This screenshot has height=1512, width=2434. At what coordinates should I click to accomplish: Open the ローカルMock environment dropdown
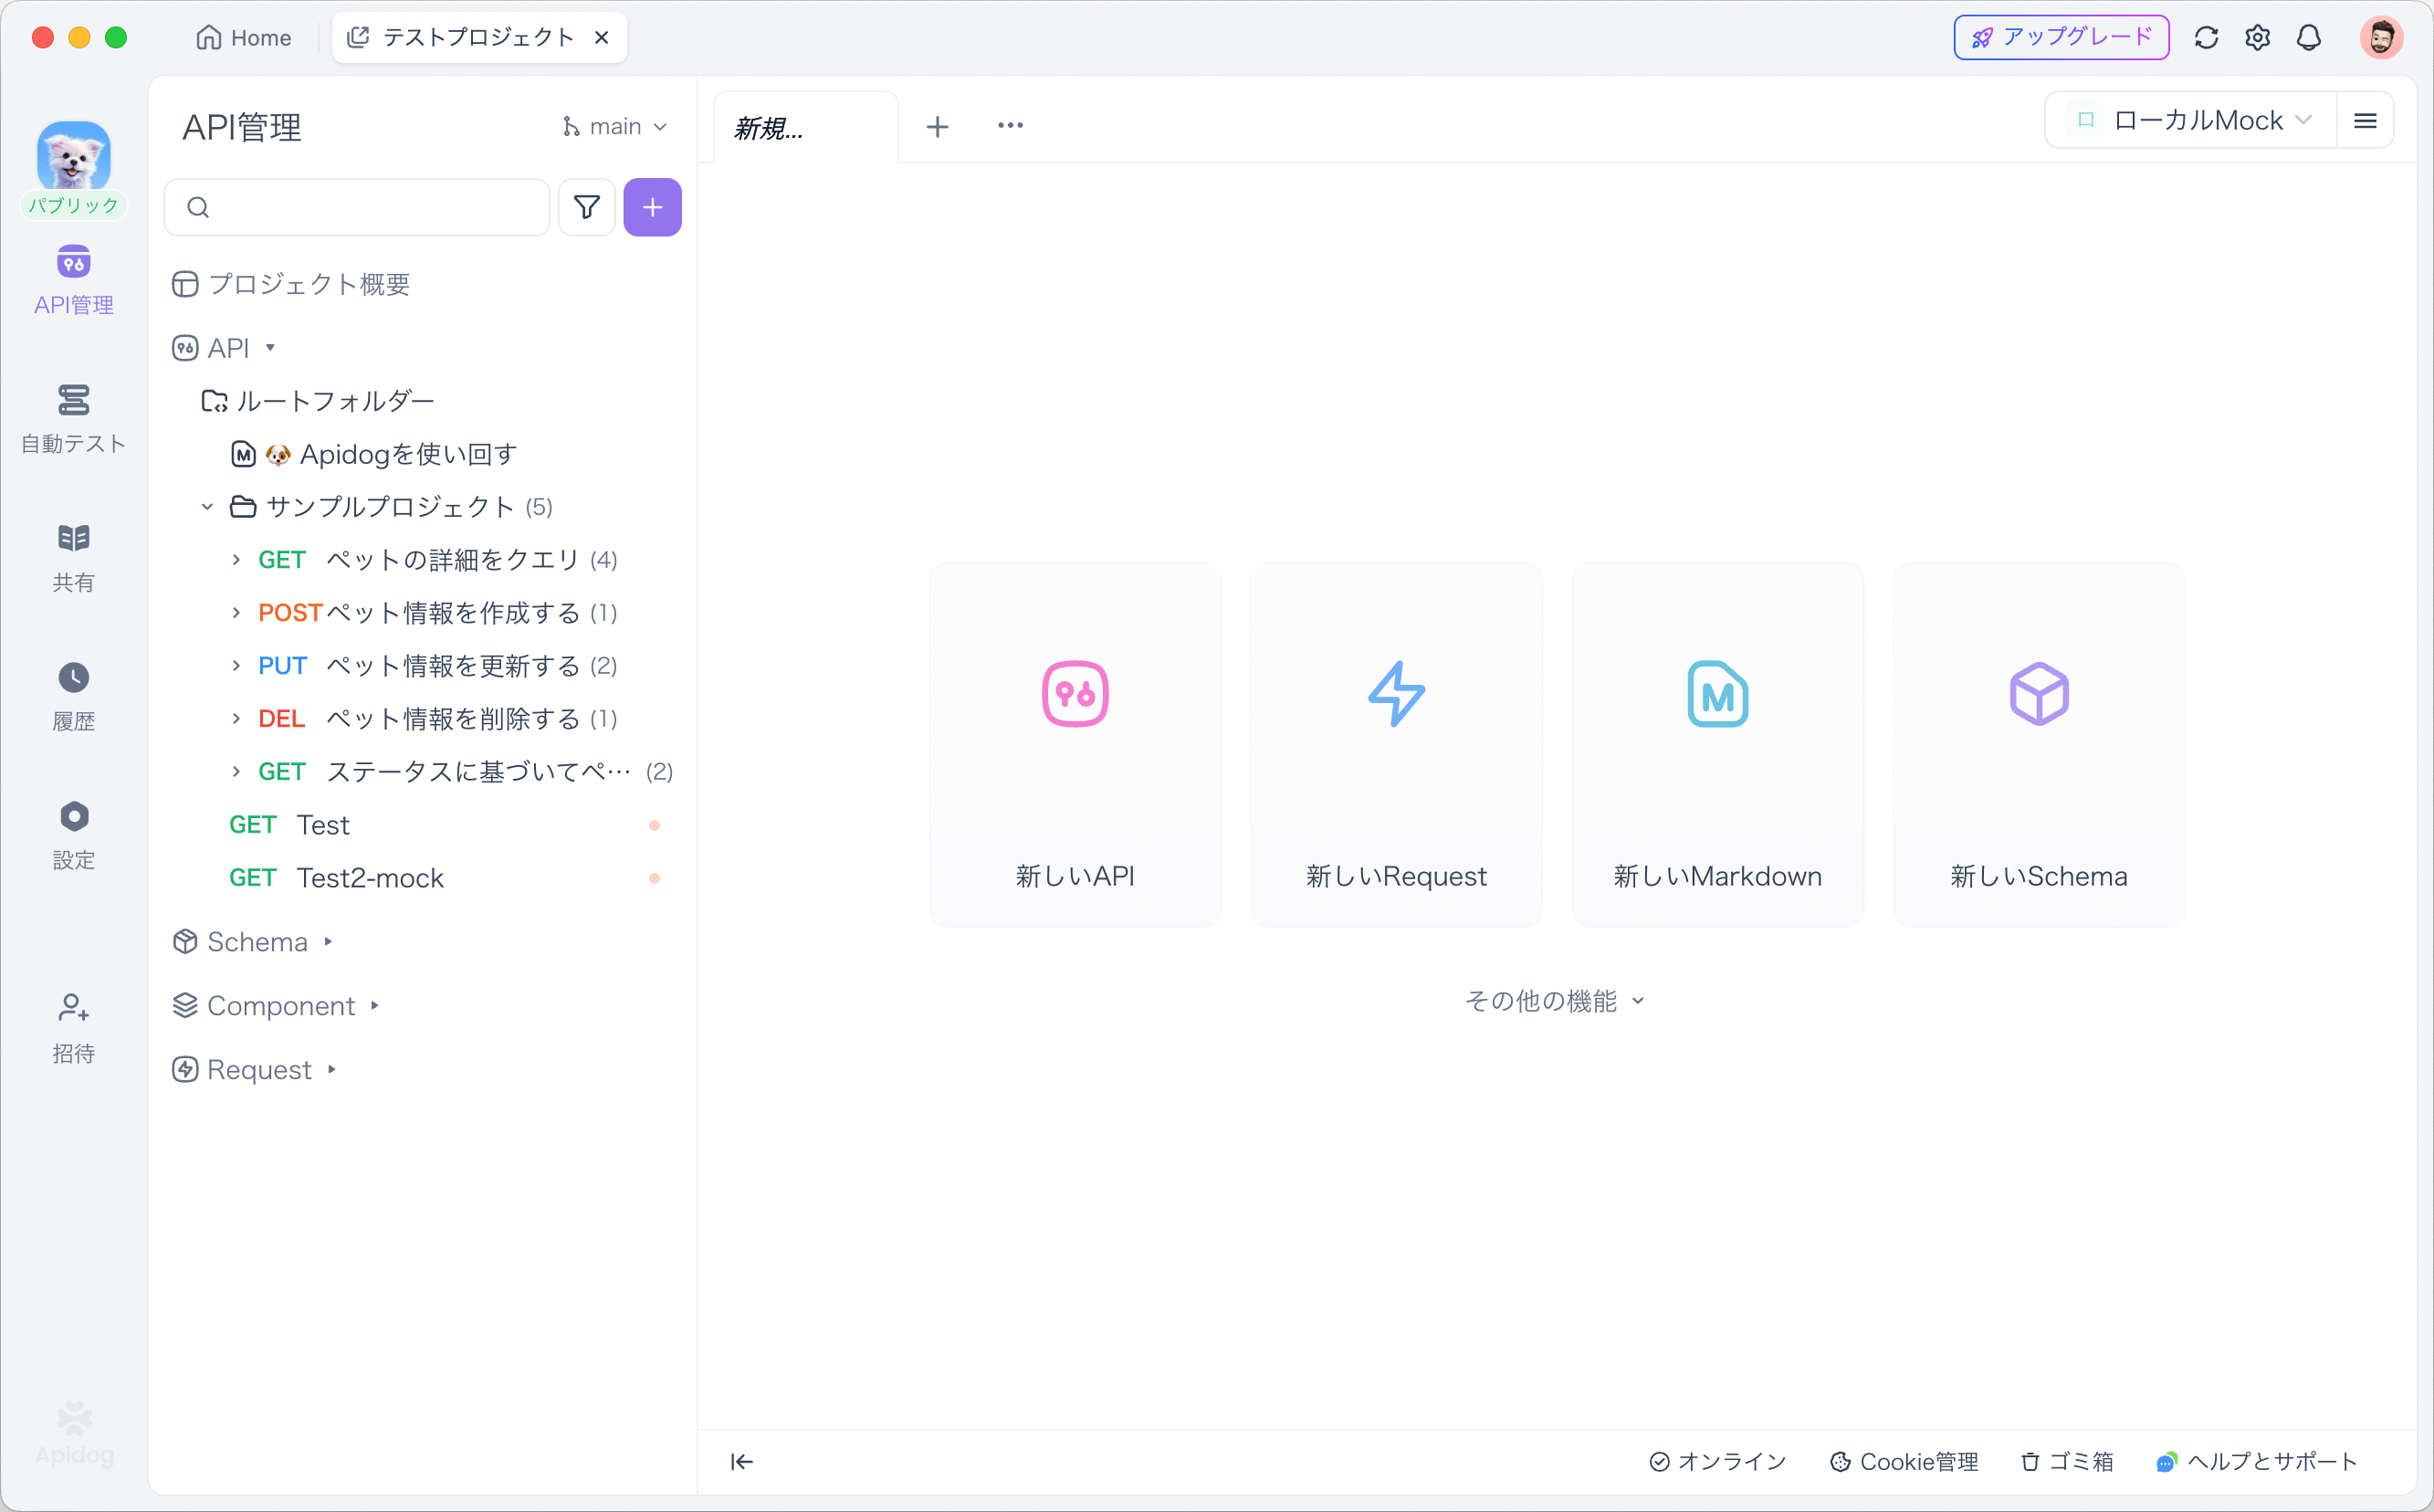(x=2194, y=121)
